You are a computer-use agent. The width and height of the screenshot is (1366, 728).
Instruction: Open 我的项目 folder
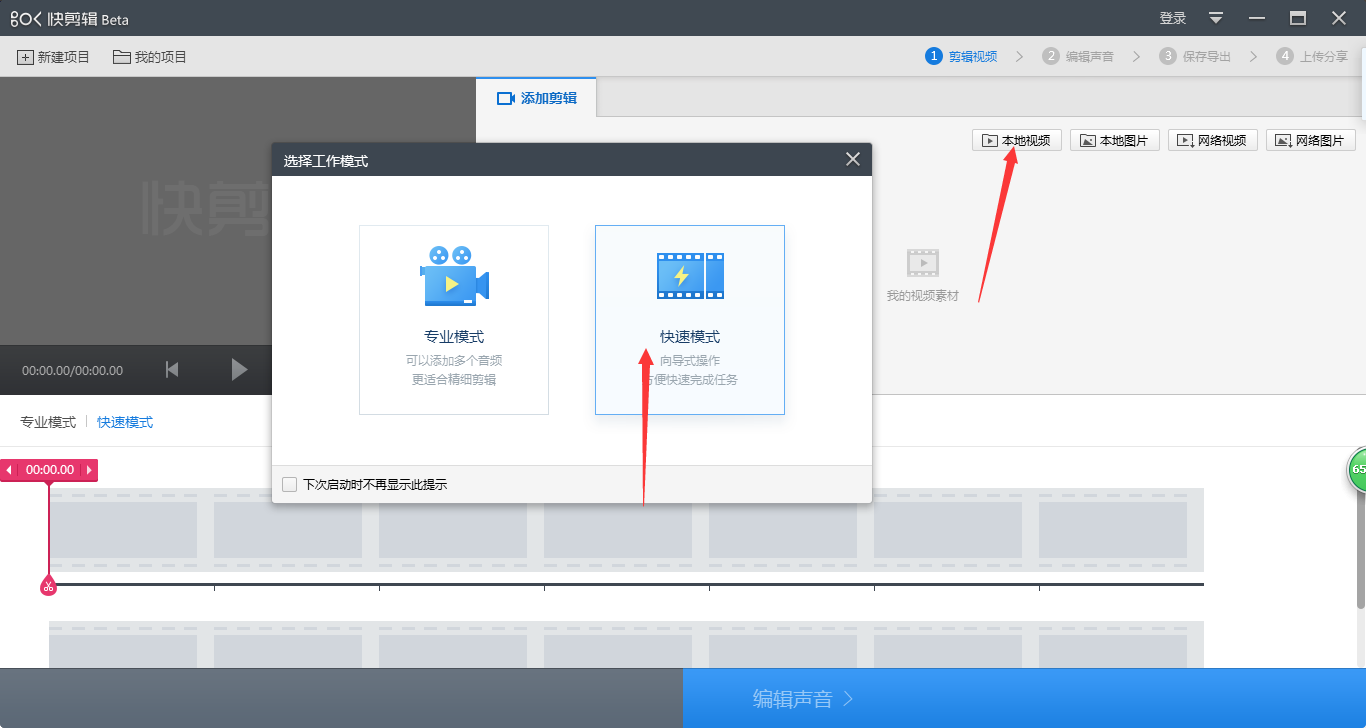150,57
